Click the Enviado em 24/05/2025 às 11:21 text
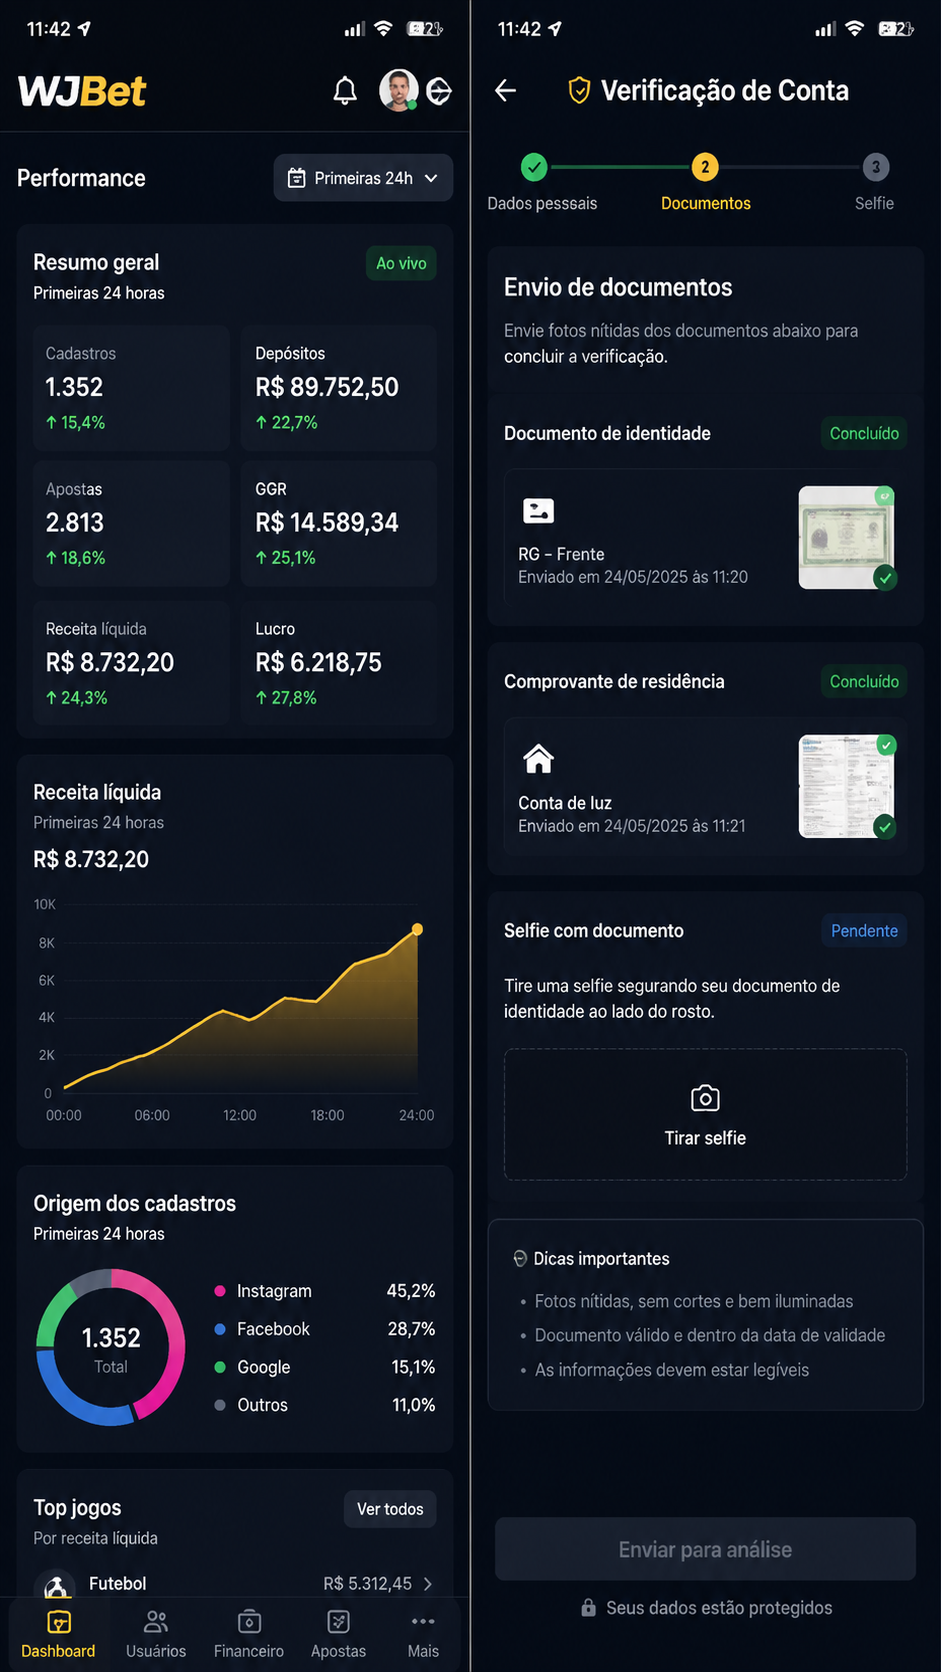Screen dimensions: 941x1672 [632, 826]
